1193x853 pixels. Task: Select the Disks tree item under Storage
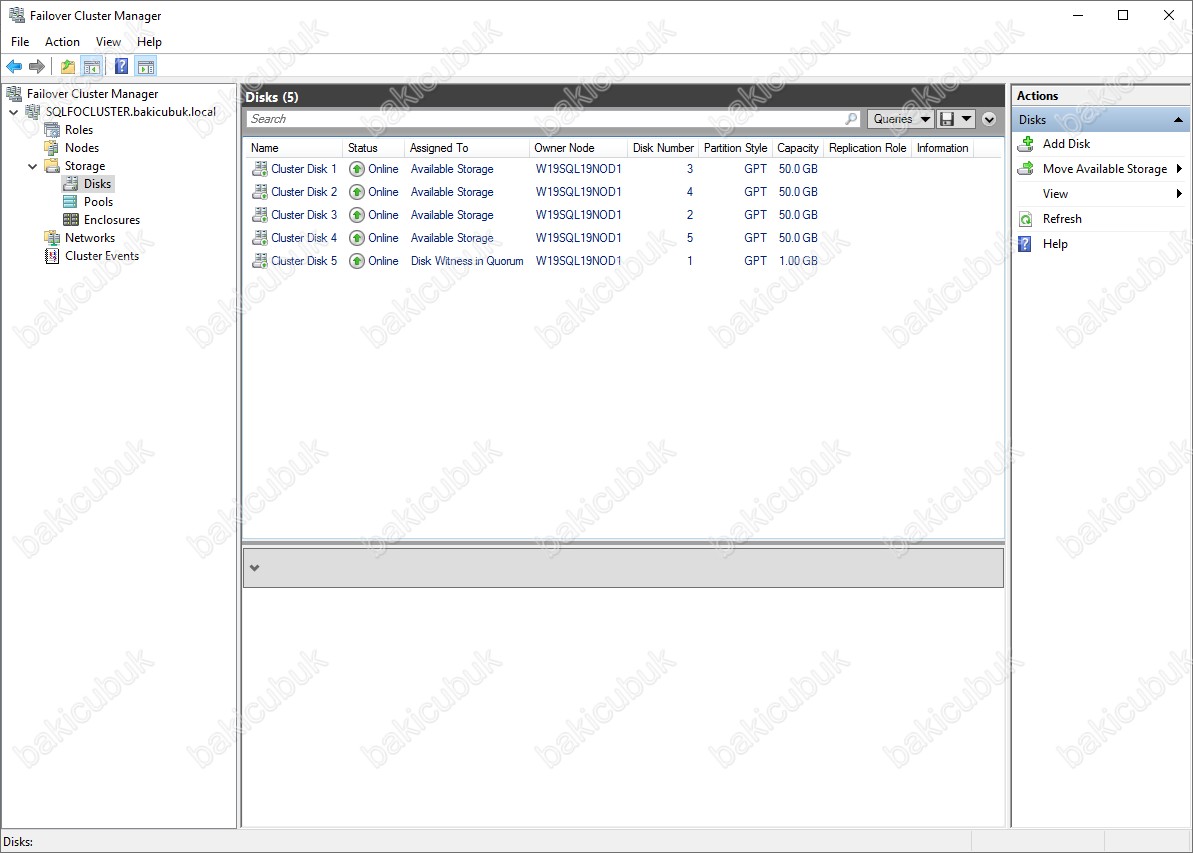97,183
